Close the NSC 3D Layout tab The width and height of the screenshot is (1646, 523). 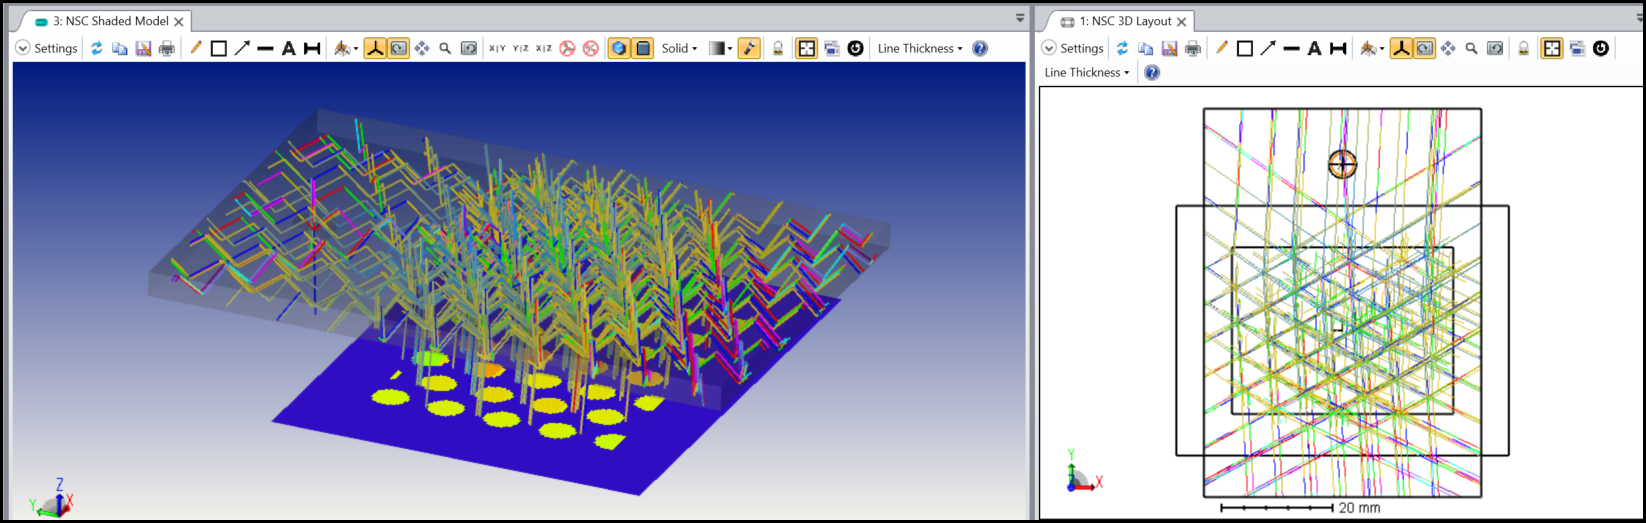click(1181, 21)
